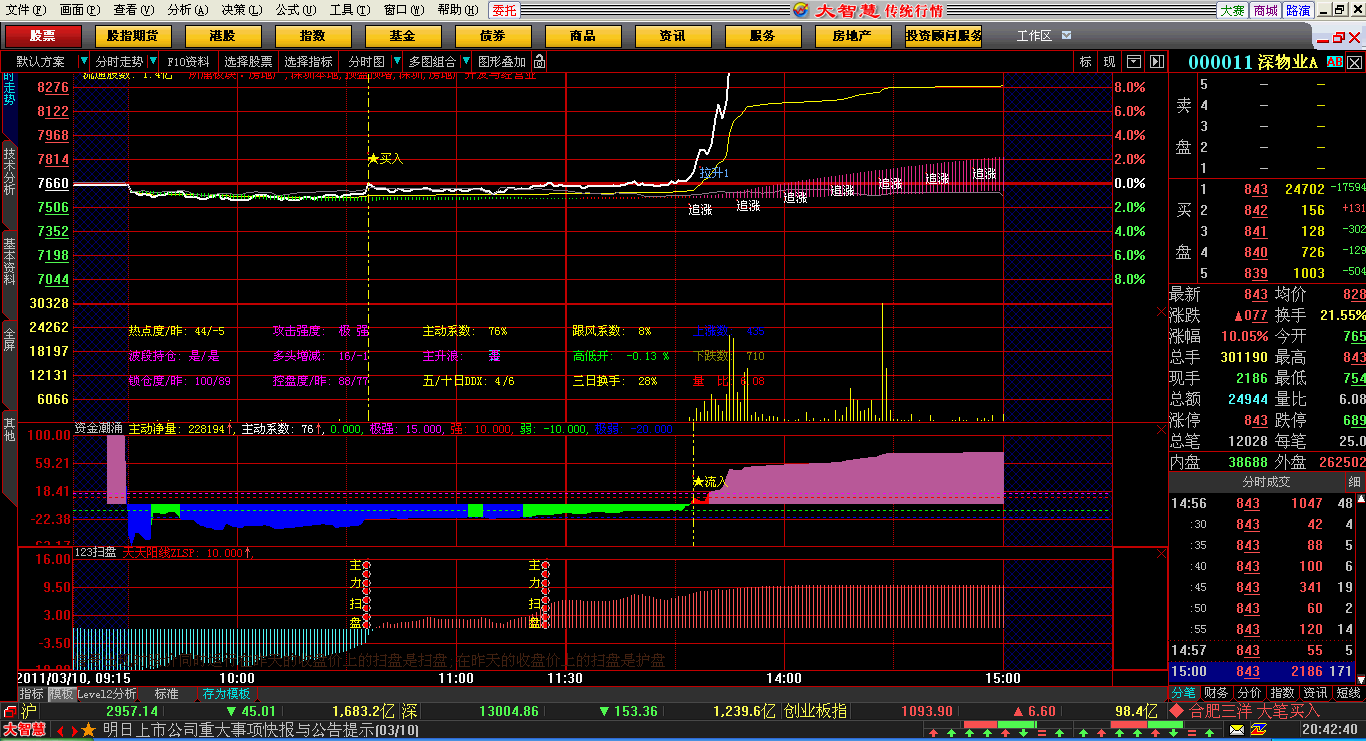Select the 港股 category button
Image resolution: width=1366 pixels, height=741 pixels.
(x=223, y=36)
